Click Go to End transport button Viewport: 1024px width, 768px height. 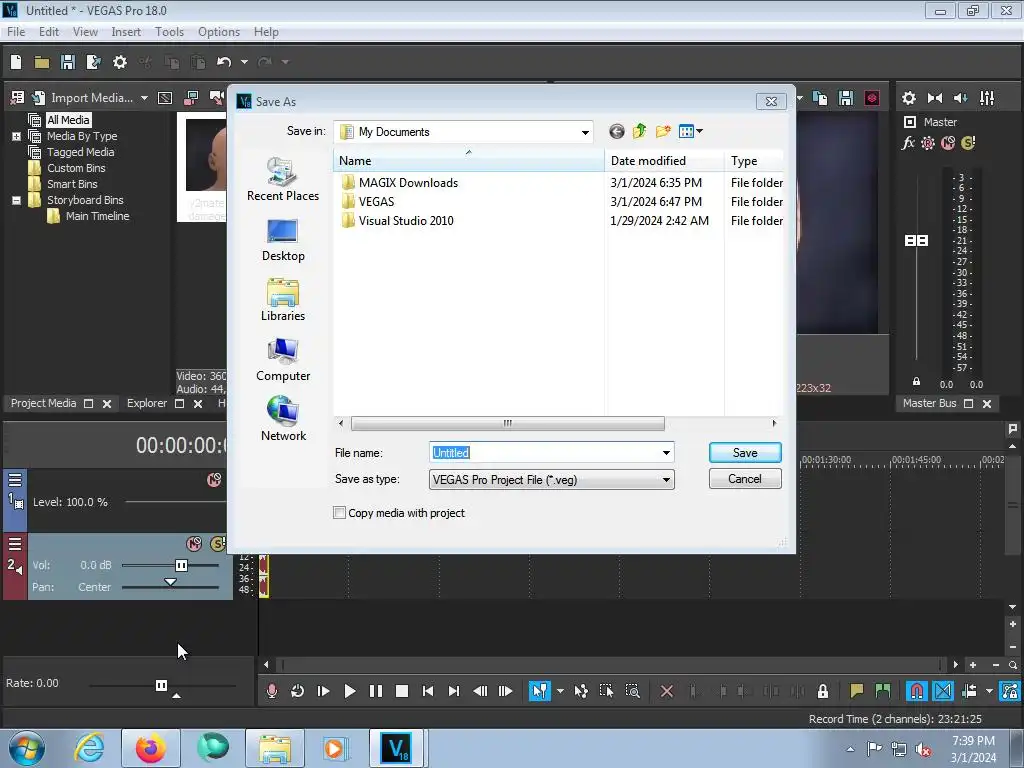tap(454, 691)
